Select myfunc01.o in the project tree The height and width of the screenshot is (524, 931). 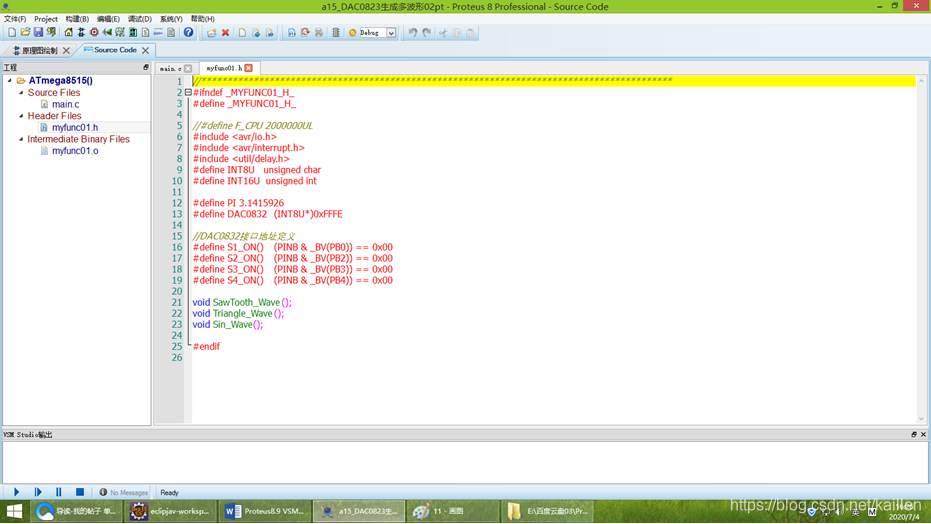pyautogui.click(x=75, y=151)
